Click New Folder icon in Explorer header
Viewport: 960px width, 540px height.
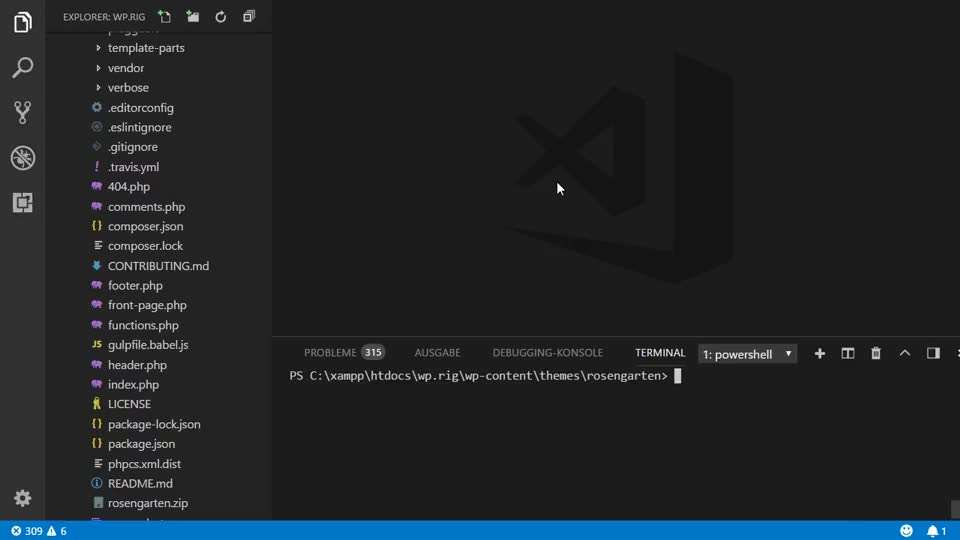click(x=192, y=17)
